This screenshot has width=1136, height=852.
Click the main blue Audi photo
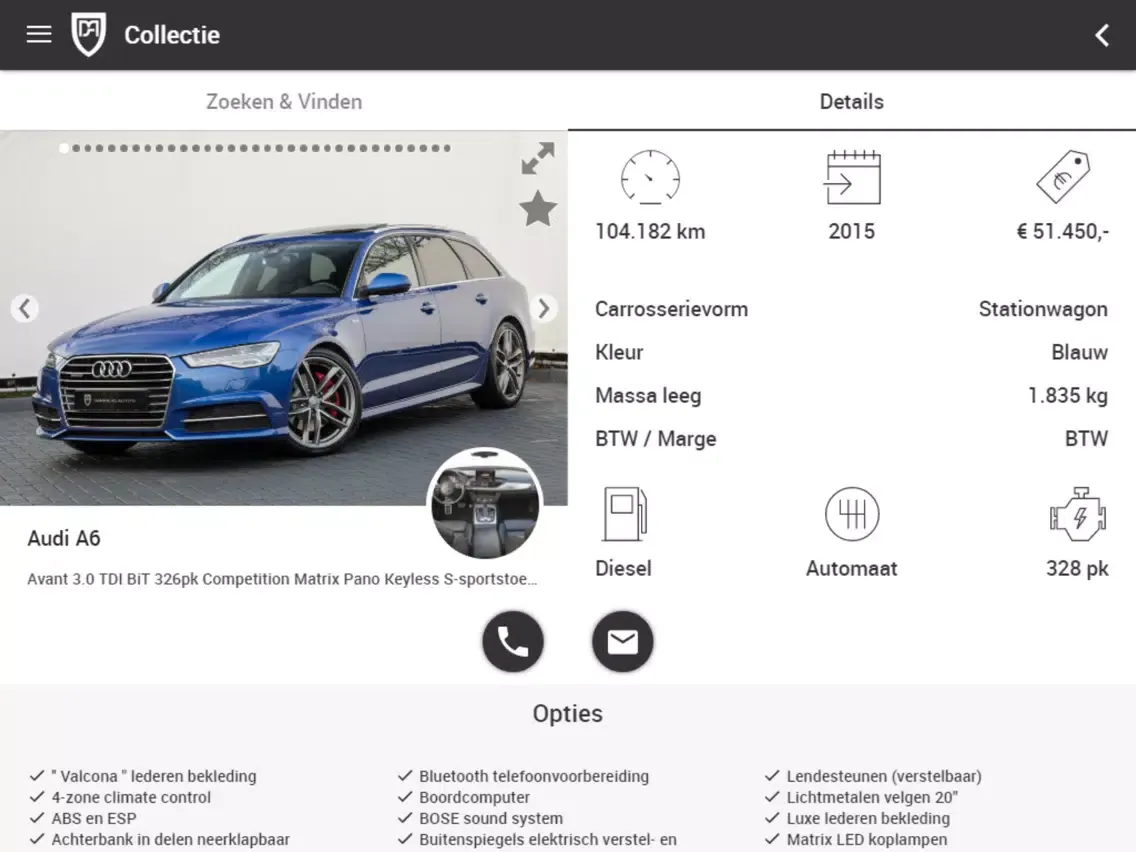coord(283,319)
